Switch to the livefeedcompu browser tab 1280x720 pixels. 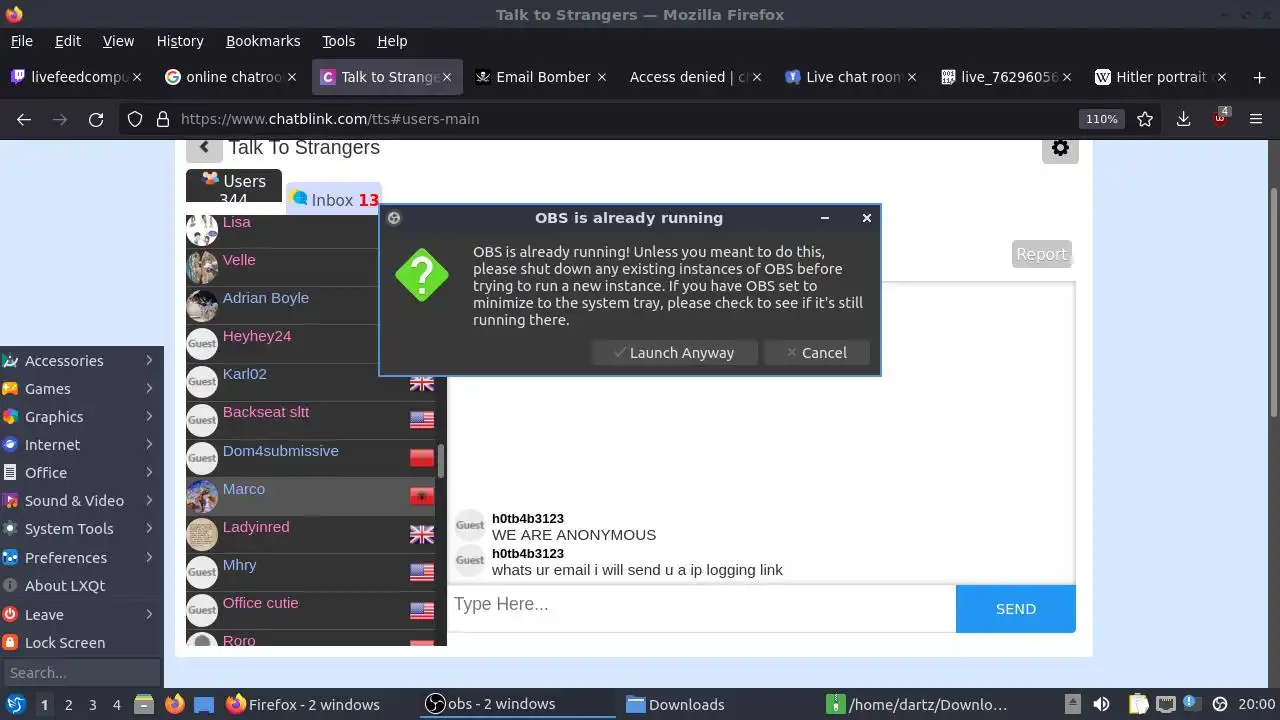(76, 77)
